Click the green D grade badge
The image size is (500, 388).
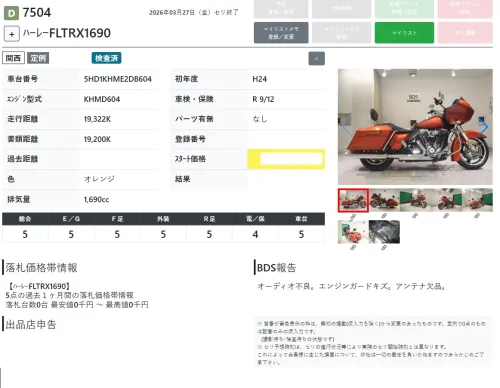click(11, 13)
